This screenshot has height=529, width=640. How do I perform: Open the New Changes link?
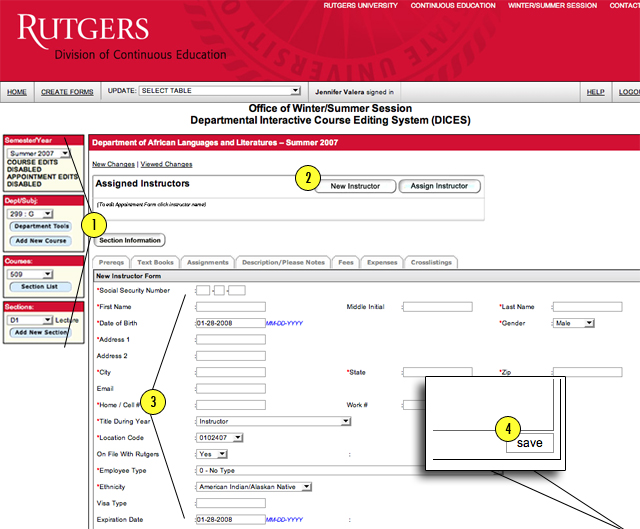click(113, 164)
